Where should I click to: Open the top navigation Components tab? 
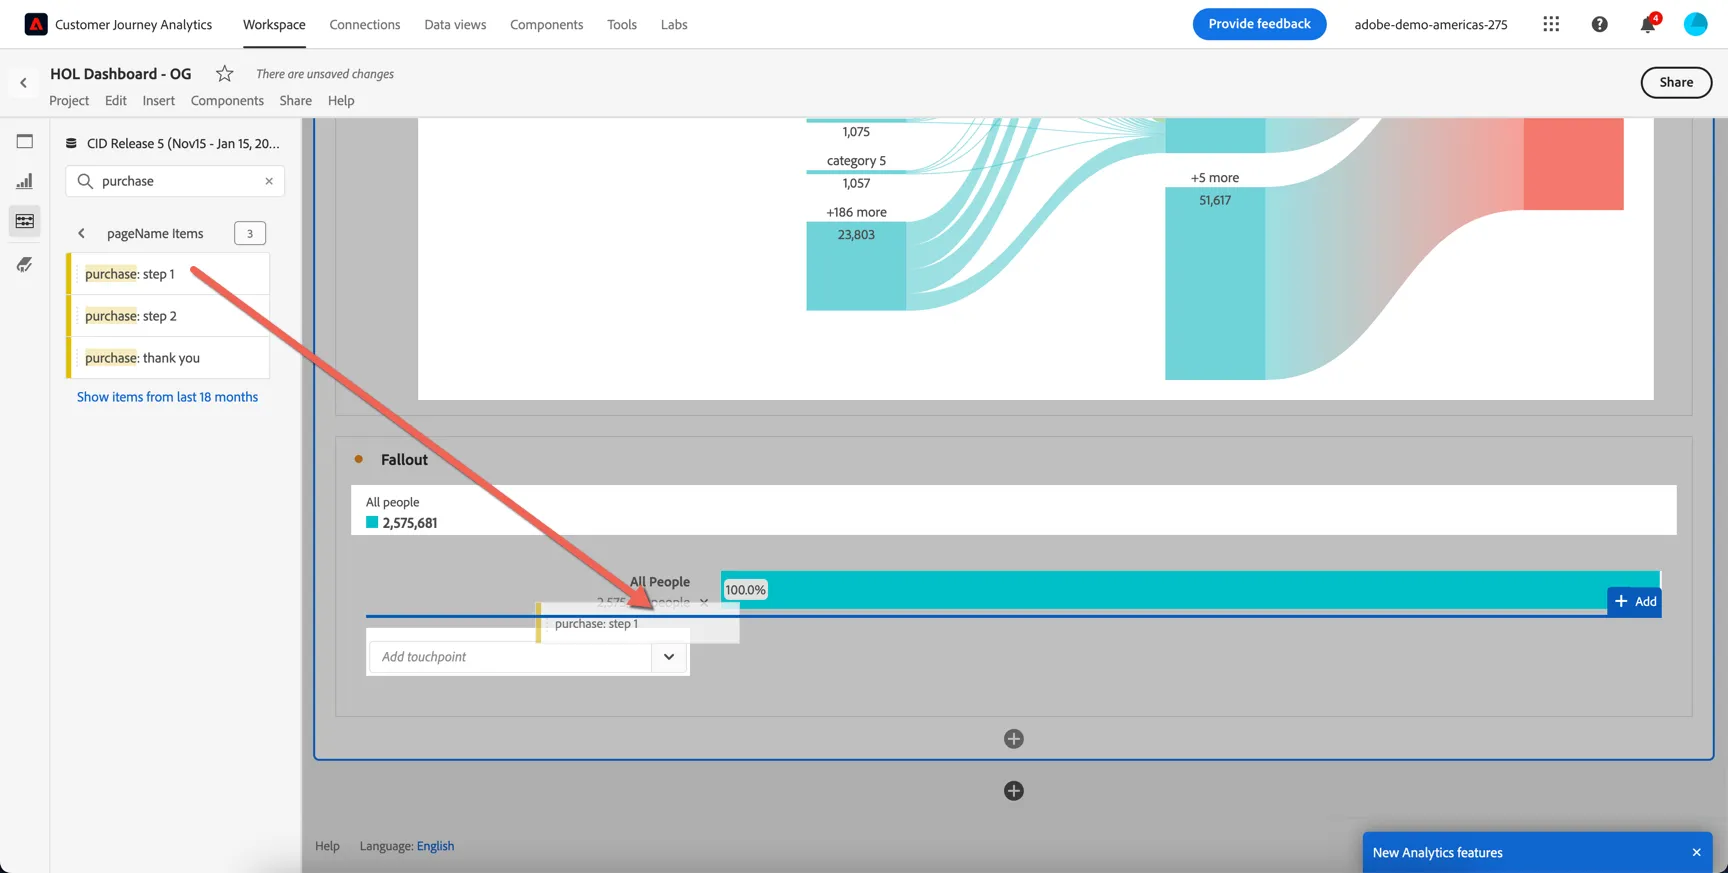[546, 25]
